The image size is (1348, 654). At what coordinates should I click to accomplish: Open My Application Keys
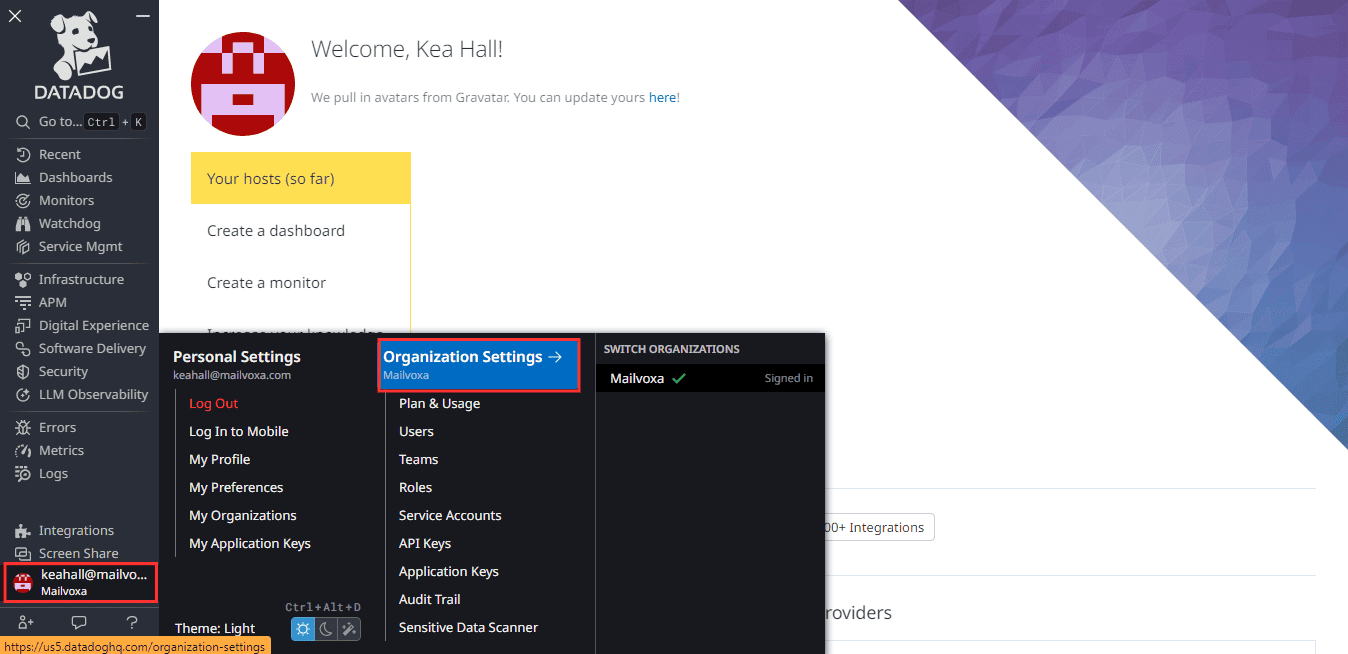click(250, 544)
